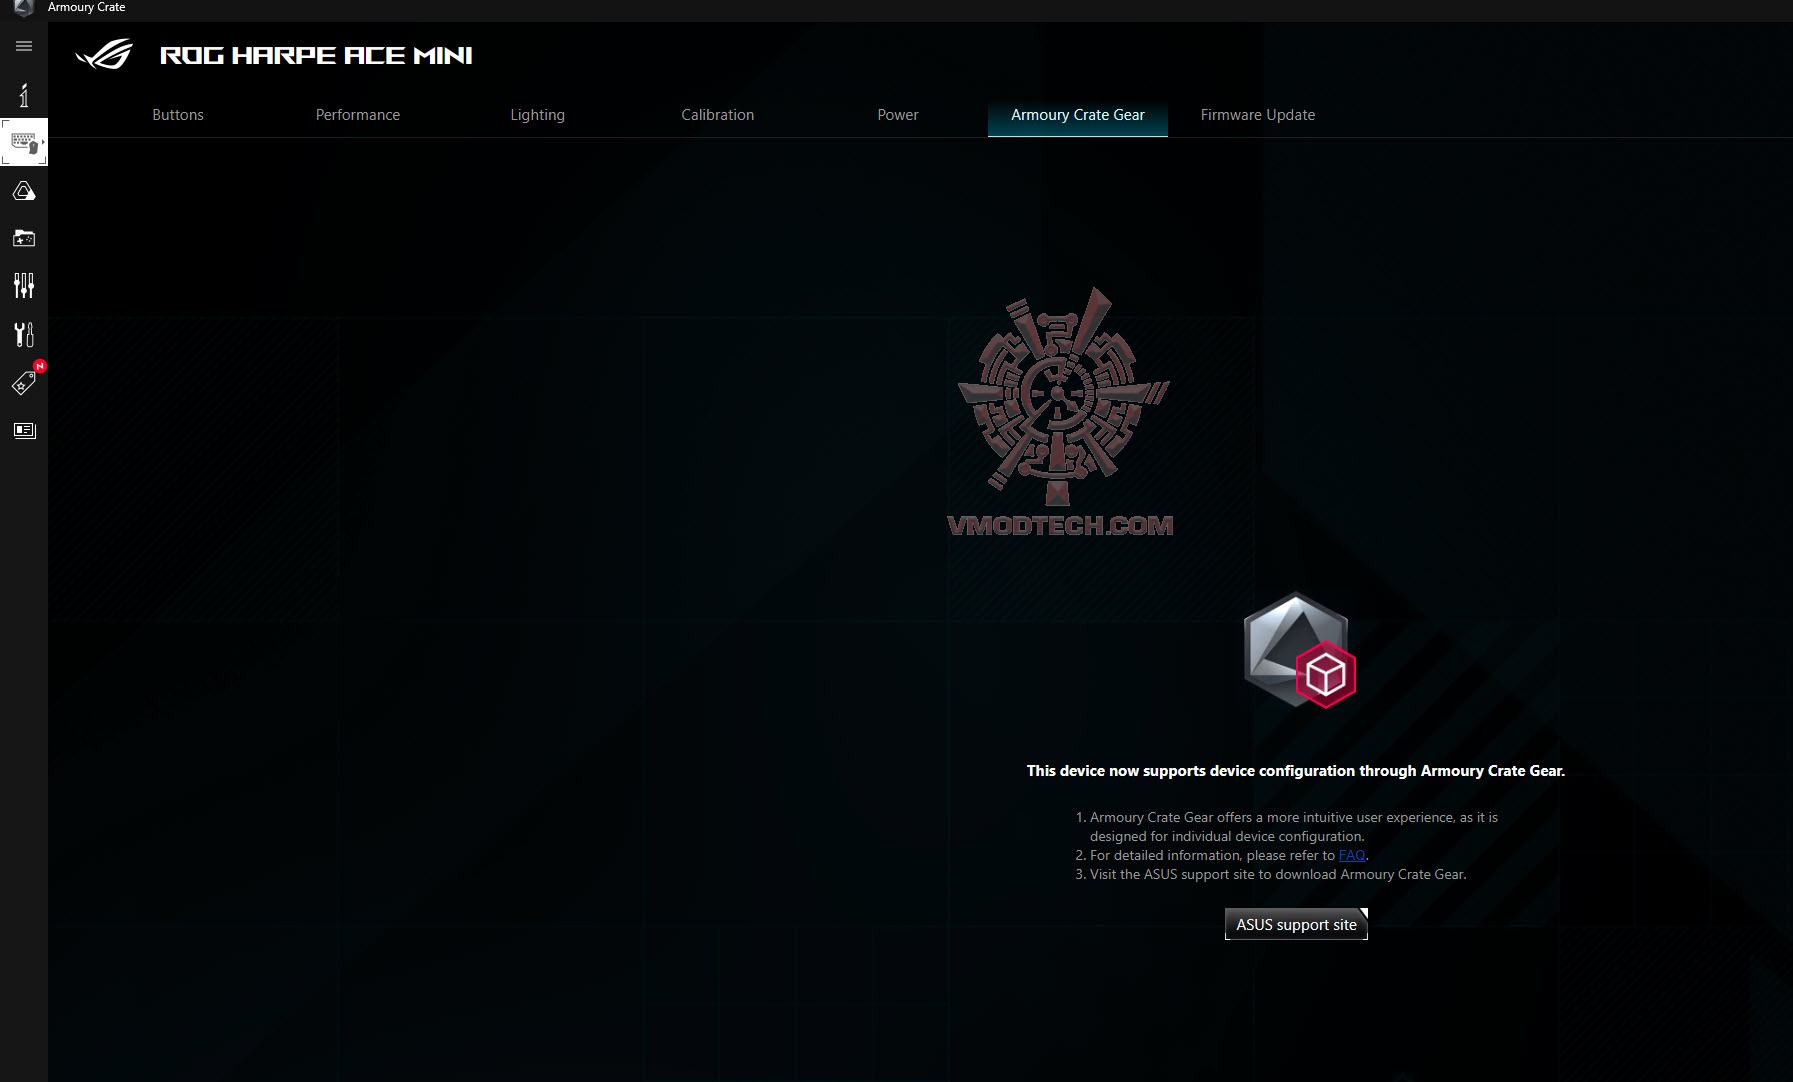Click the ASUS support site button

pos(1296,925)
